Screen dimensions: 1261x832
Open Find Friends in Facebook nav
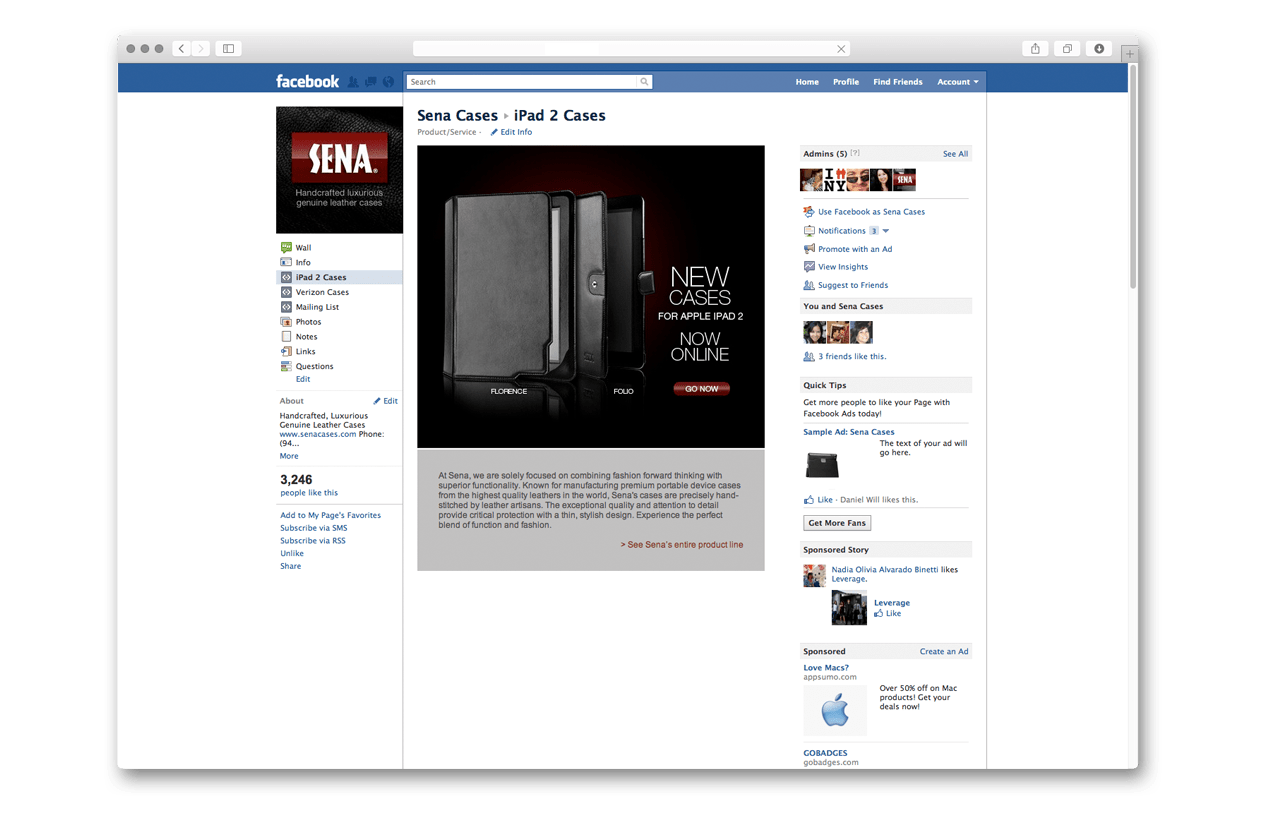click(898, 82)
